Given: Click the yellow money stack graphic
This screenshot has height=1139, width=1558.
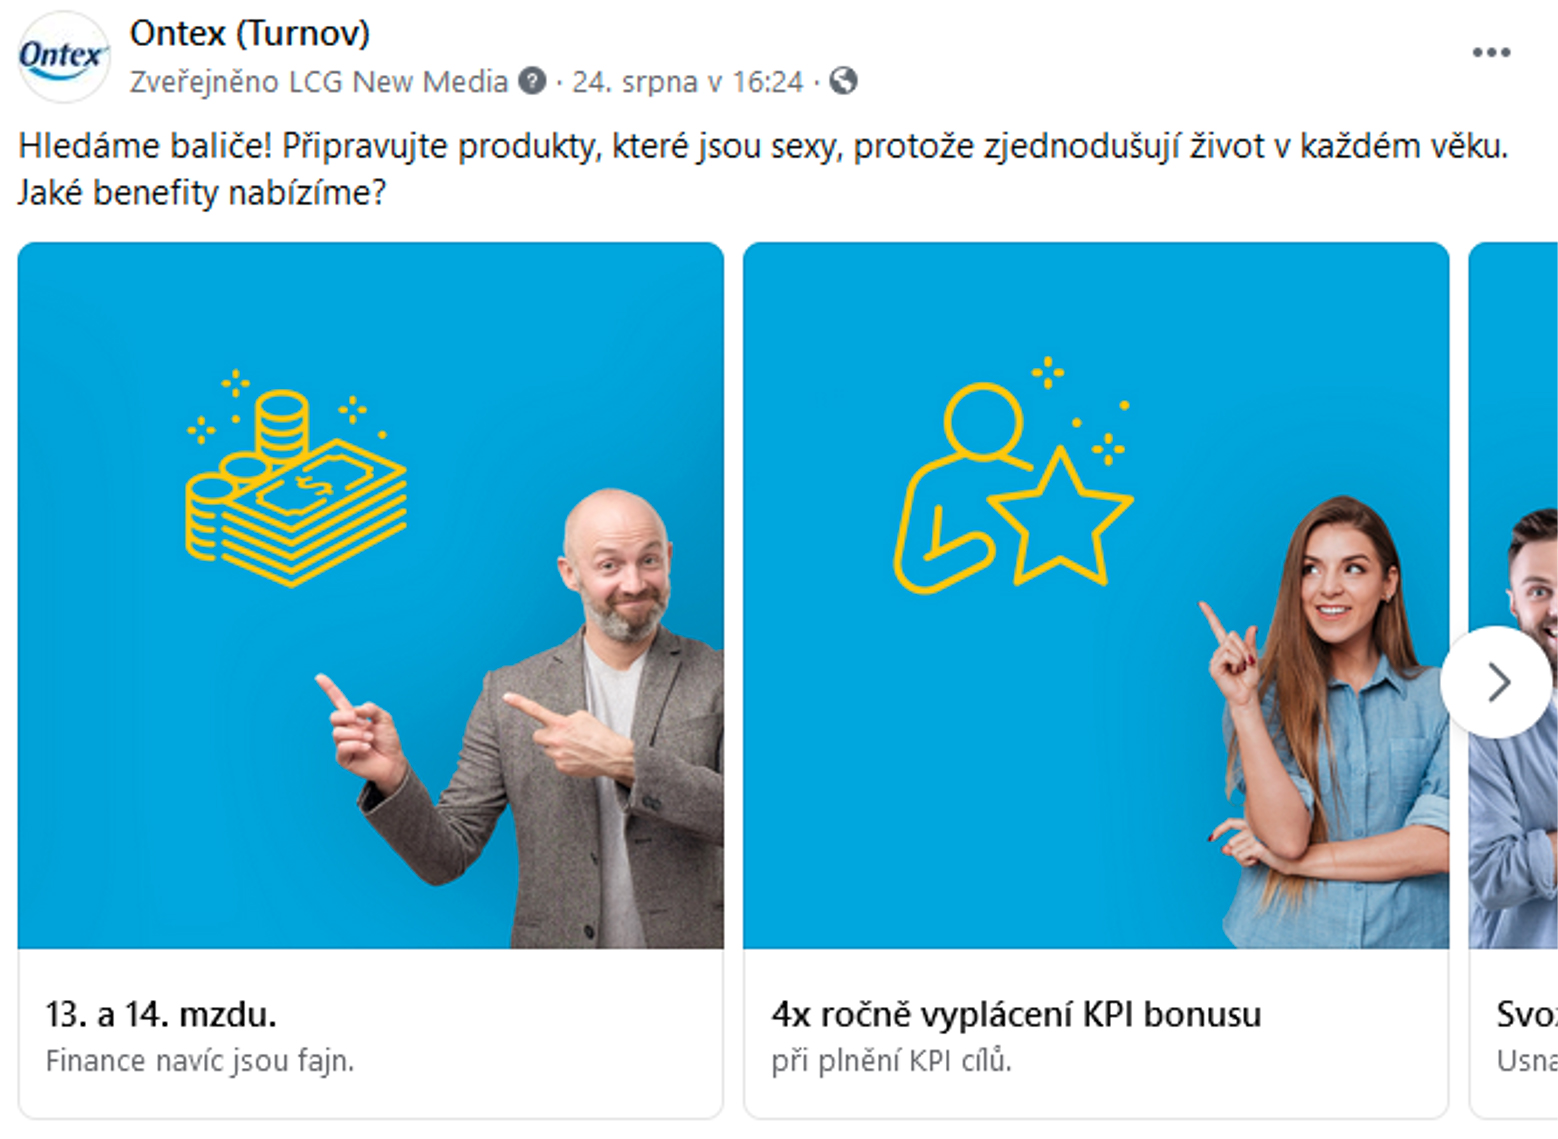Looking at the screenshot, I should [x=296, y=478].
